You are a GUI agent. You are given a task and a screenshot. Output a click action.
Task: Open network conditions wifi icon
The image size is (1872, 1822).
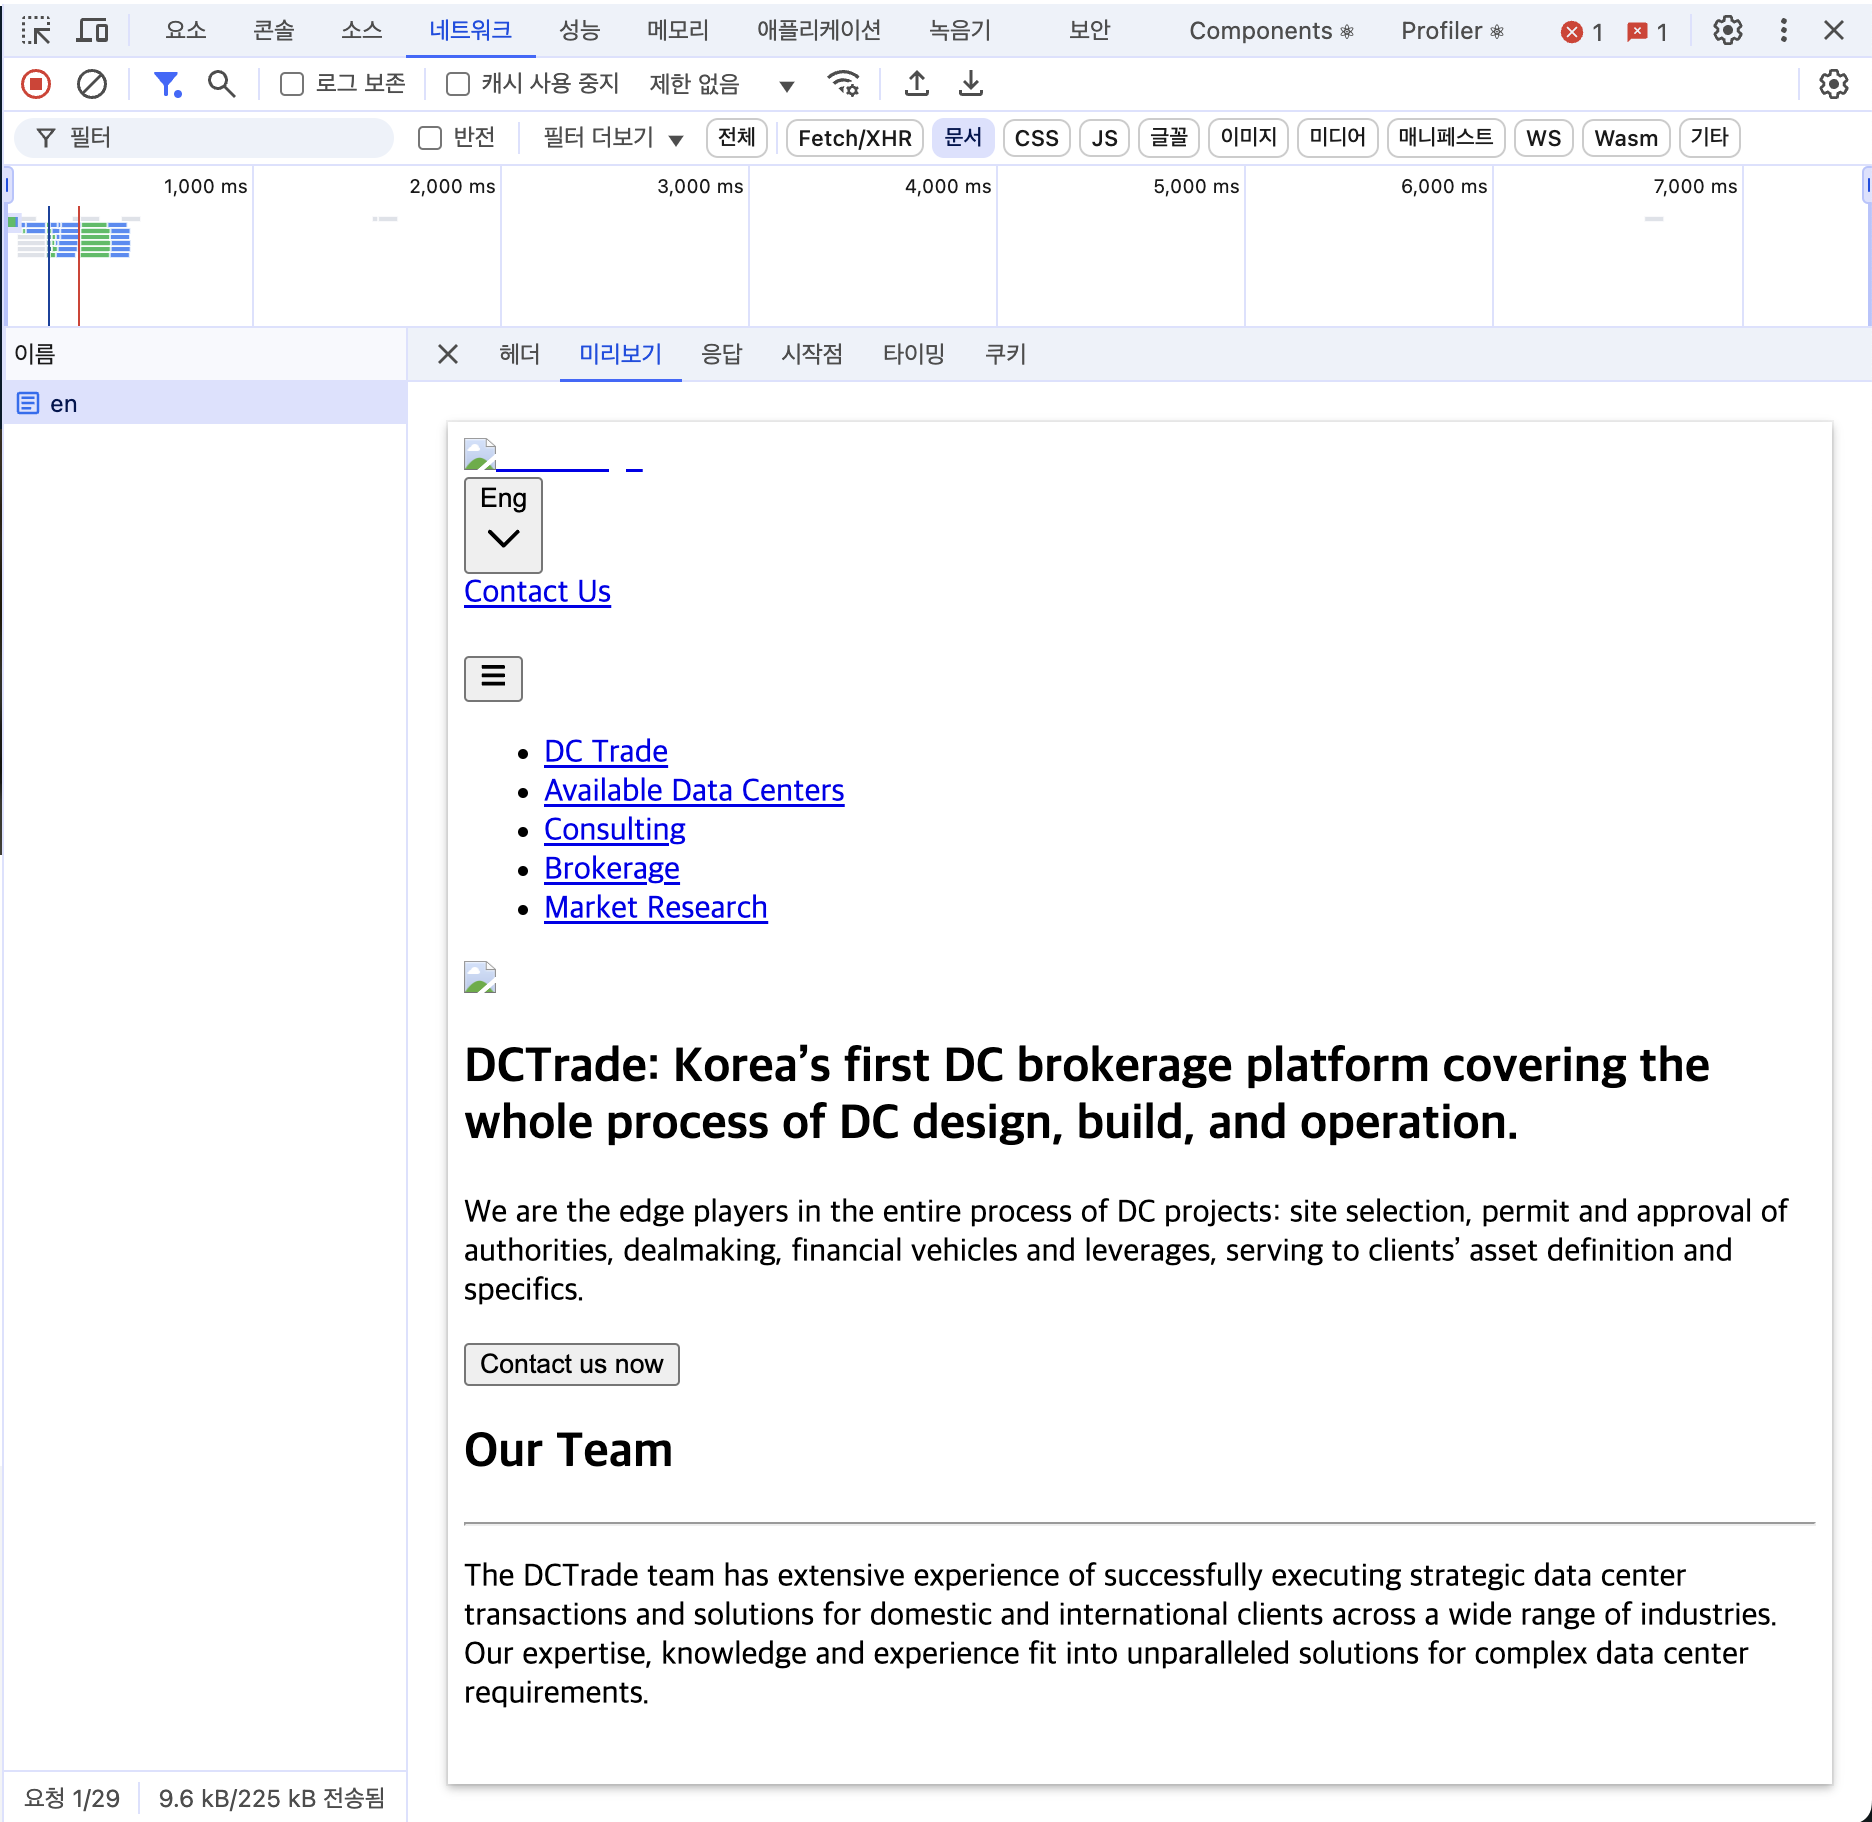point(843,84)
